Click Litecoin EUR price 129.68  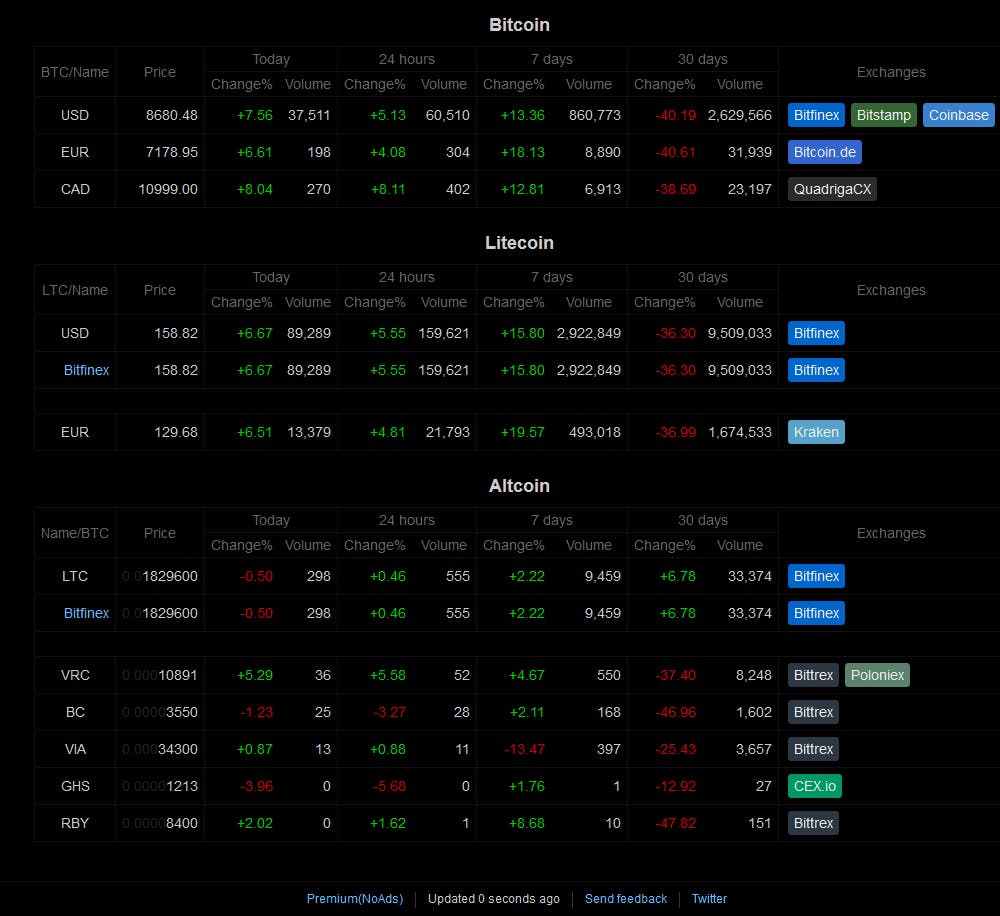coord(176,432)
